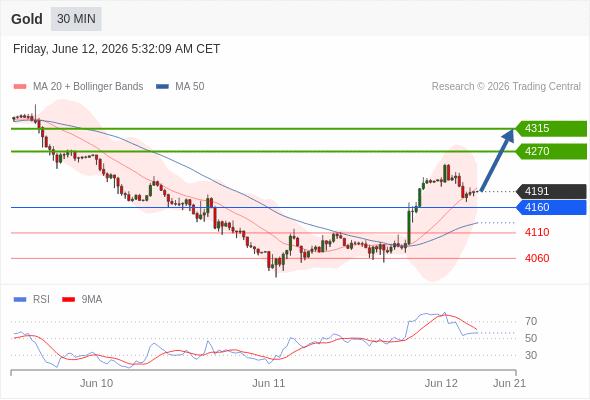
Task: Click the MA 20 + Bollinger Bands swatch
Action: 20,87
